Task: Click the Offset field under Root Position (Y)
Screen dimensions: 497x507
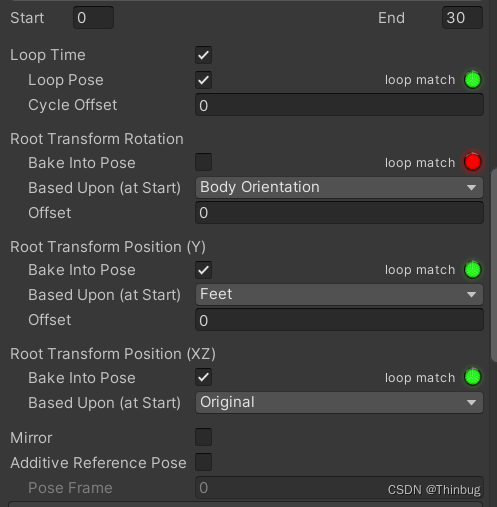Action: [339, 320]
